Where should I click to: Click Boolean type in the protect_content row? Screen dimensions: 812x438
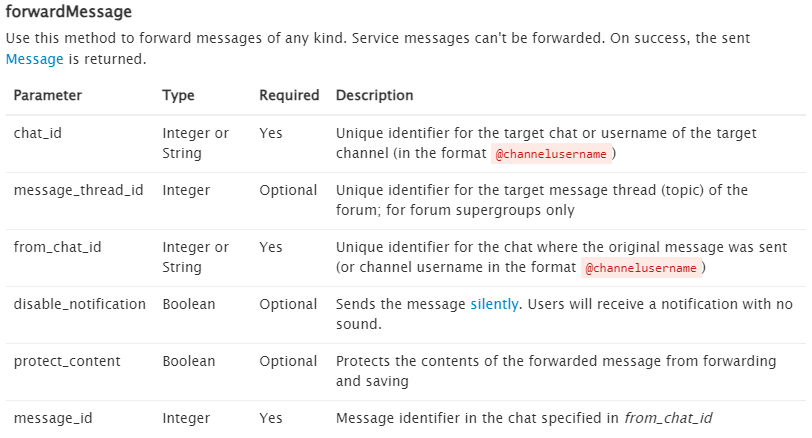pyautogui.click(x=188, y=361)
